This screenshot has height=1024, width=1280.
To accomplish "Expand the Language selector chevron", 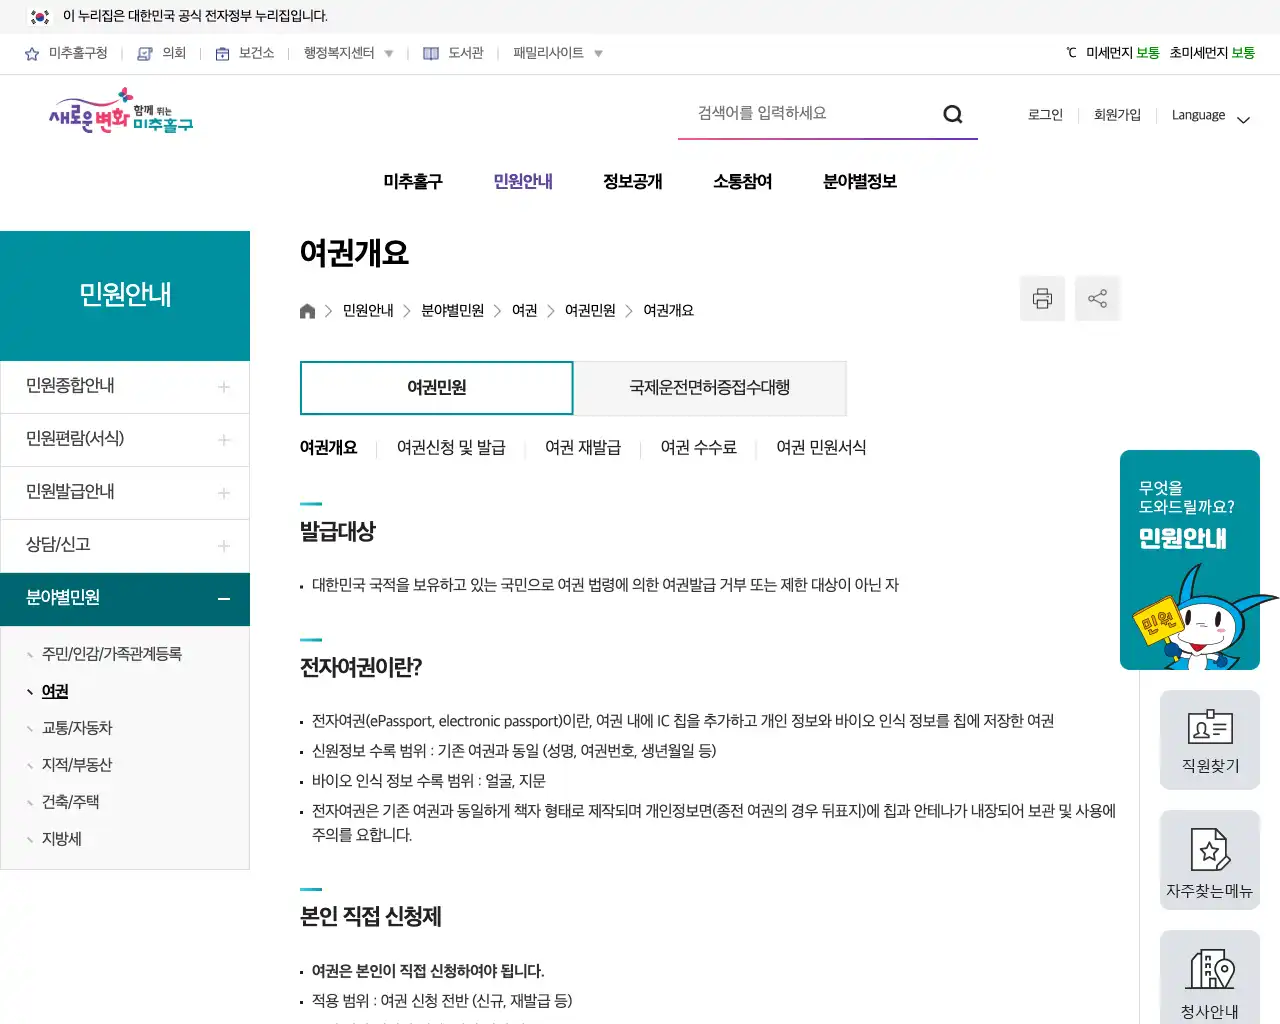I will [x=1243, y=119].
